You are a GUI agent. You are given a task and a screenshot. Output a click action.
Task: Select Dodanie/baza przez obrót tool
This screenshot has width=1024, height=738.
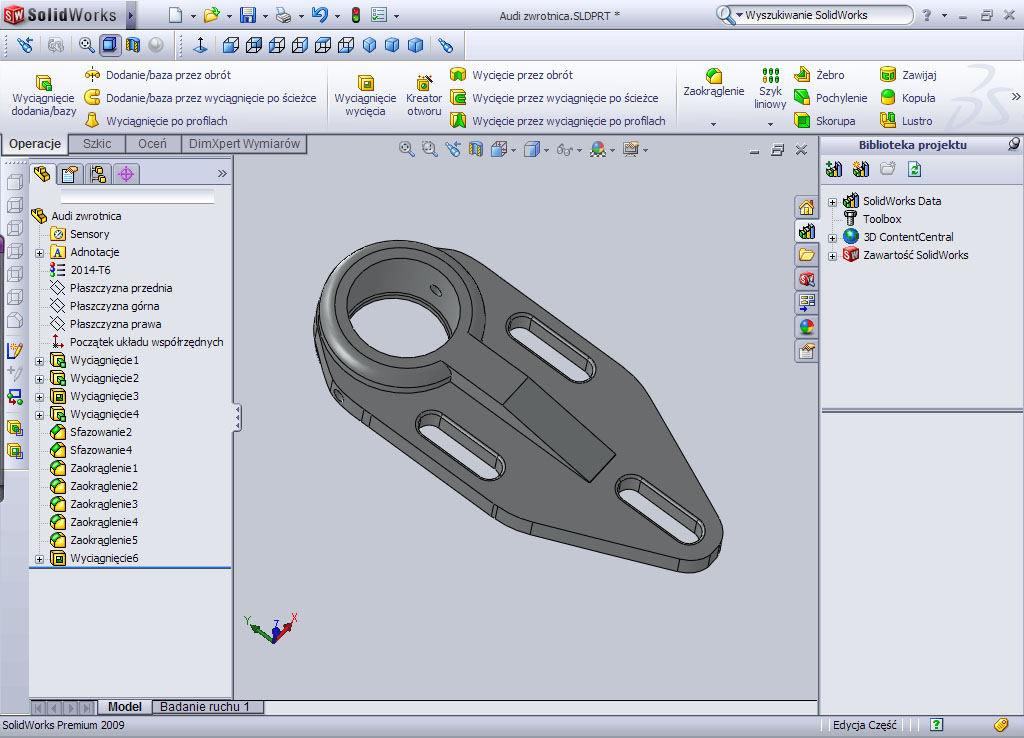157,75
